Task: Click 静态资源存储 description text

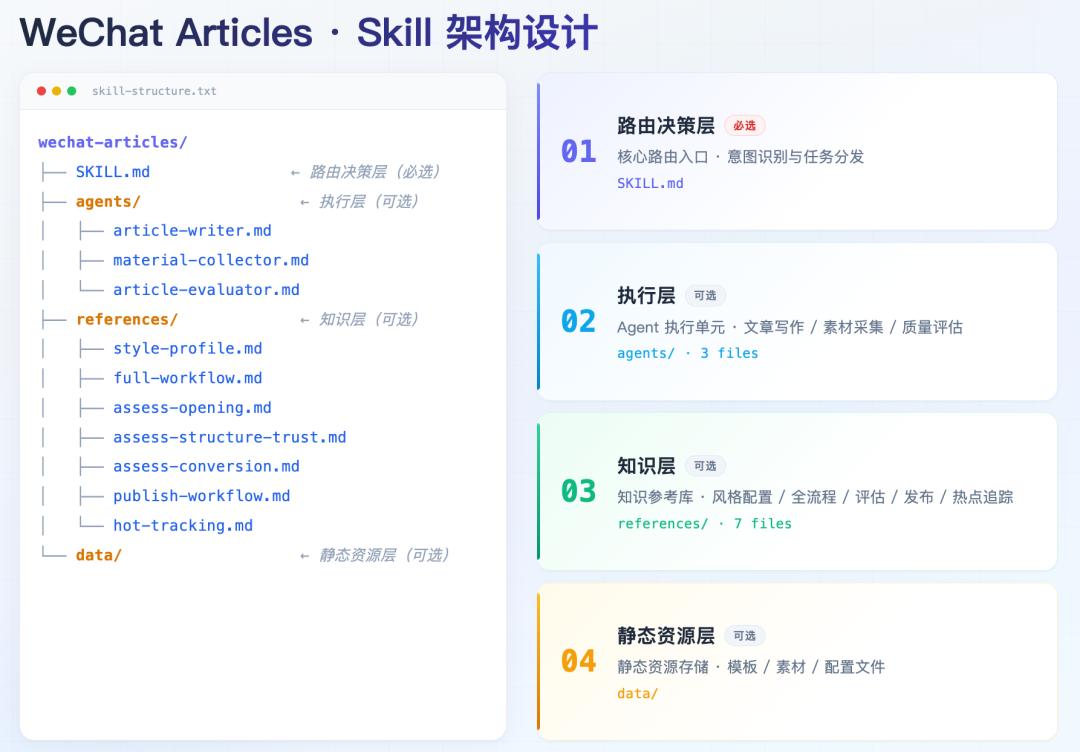Action: [751, 667]
